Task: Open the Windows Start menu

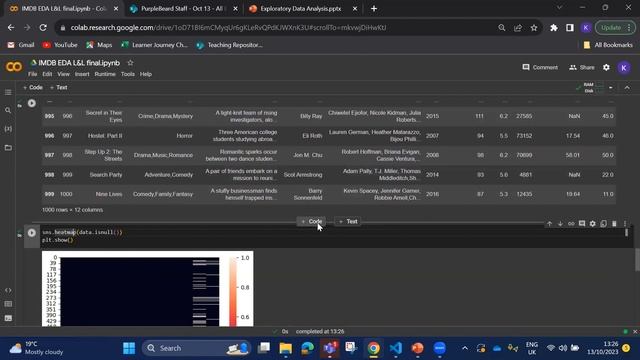Action: coord(129,348)
